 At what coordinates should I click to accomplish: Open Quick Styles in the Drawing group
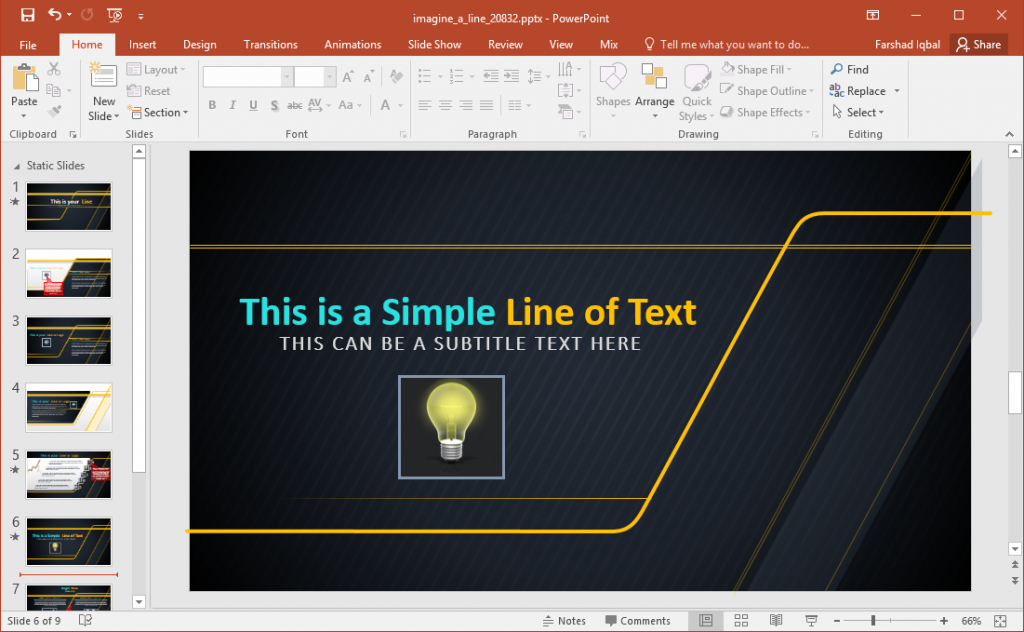point(696,89)
